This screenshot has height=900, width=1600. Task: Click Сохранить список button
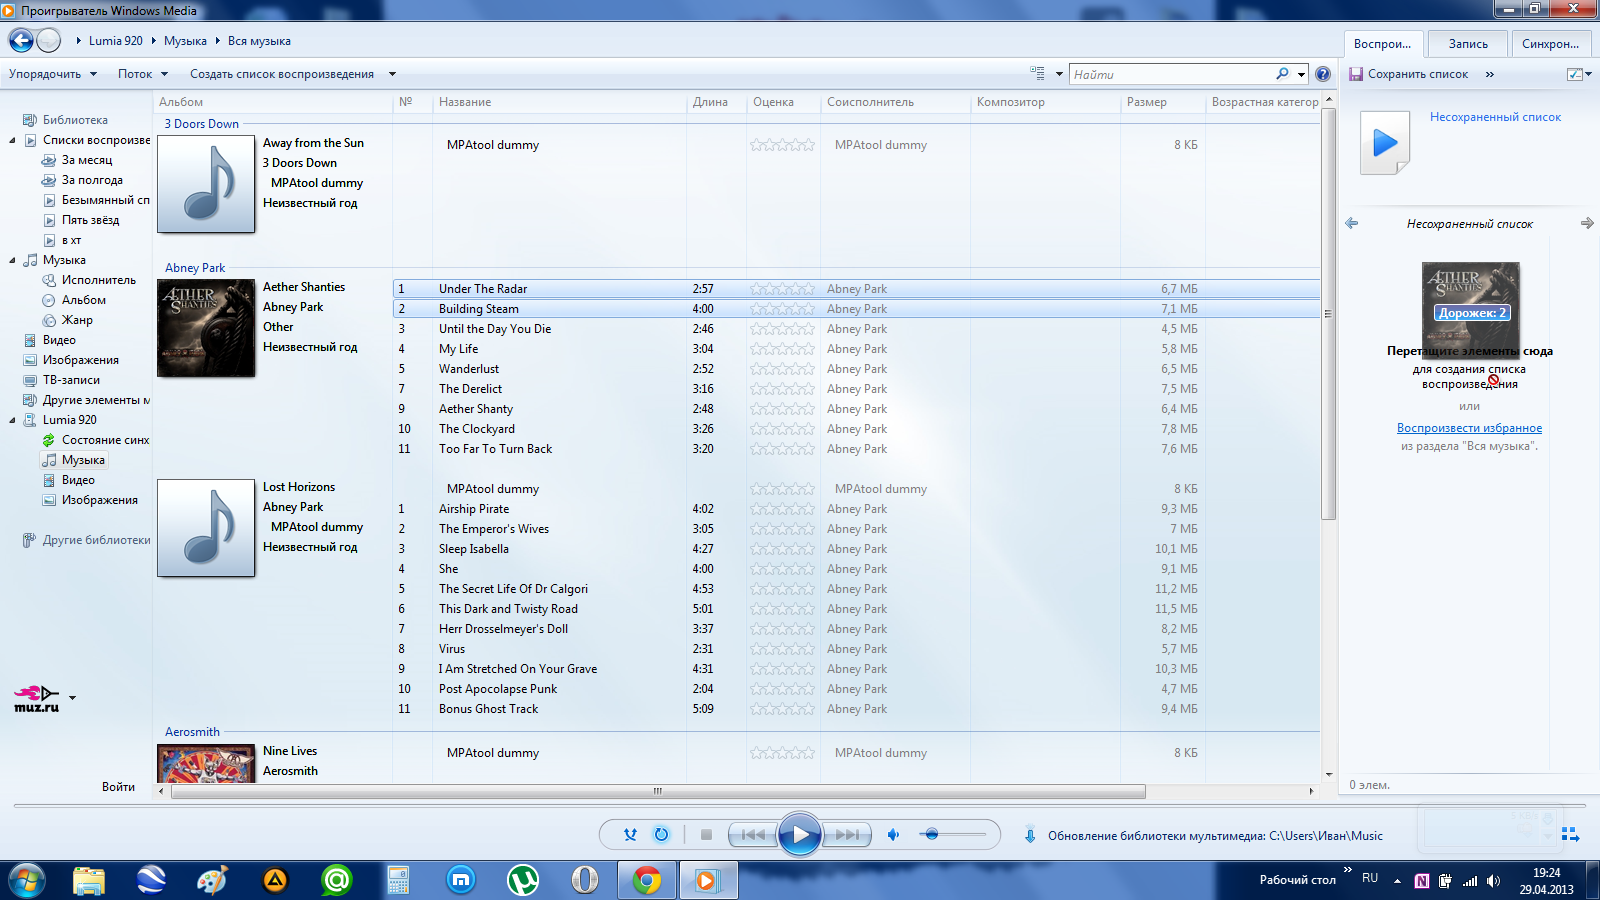(1409, 74)
